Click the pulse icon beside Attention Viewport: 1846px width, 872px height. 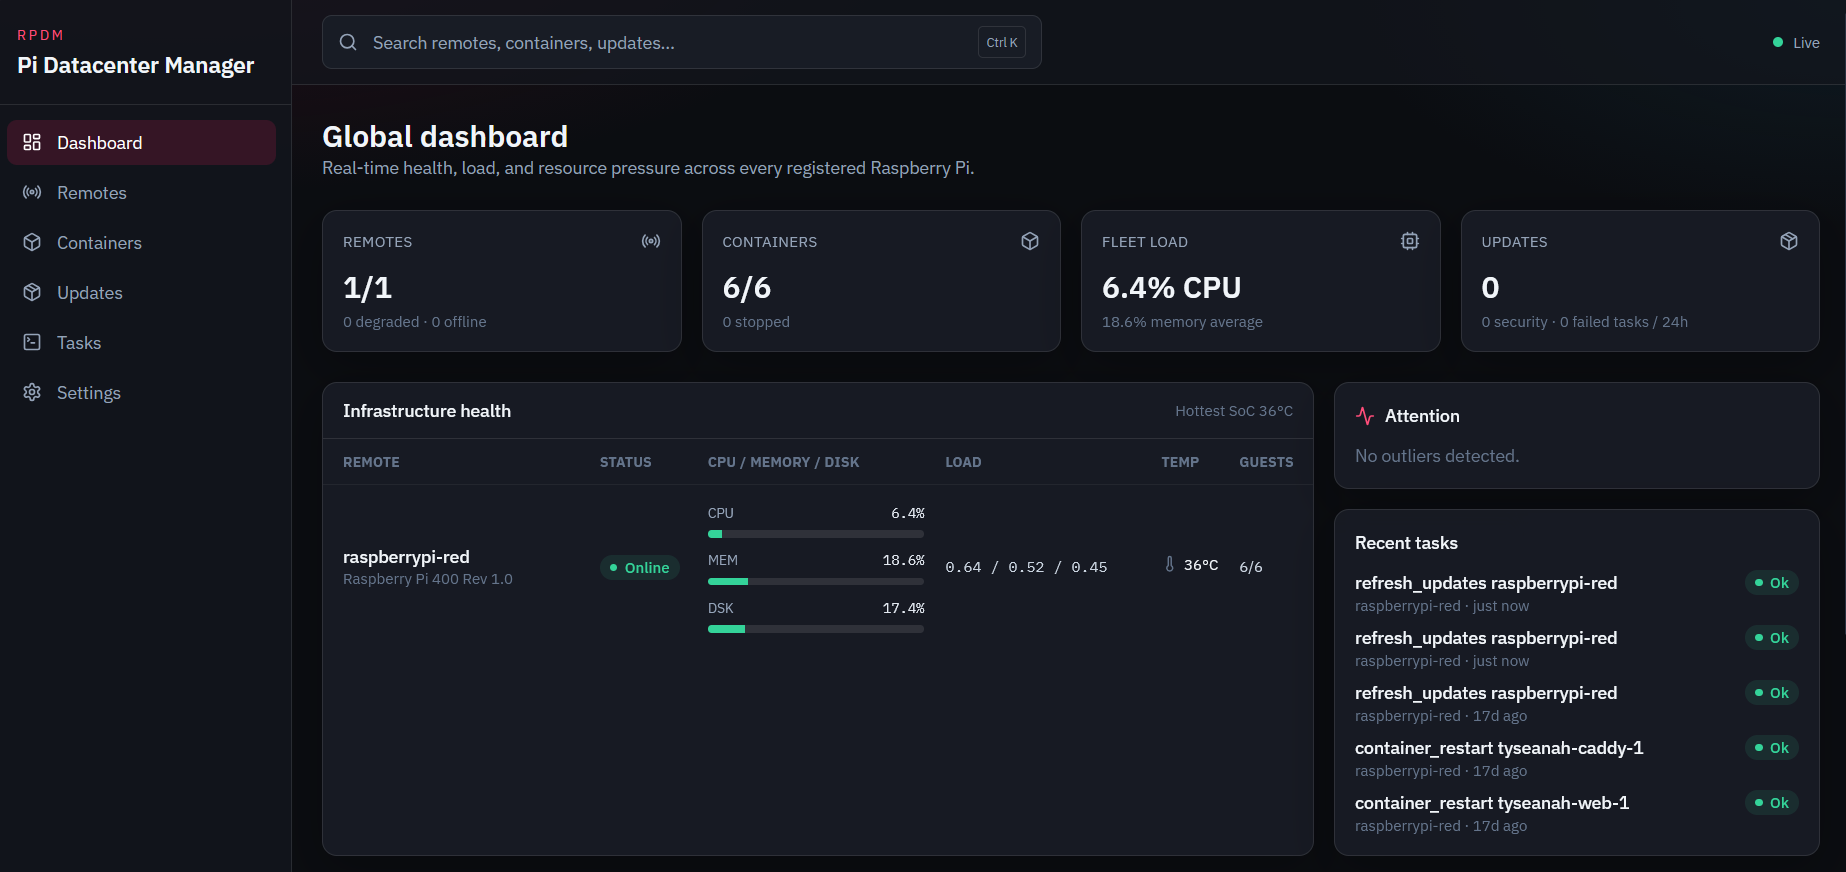tap(1365, 416)
